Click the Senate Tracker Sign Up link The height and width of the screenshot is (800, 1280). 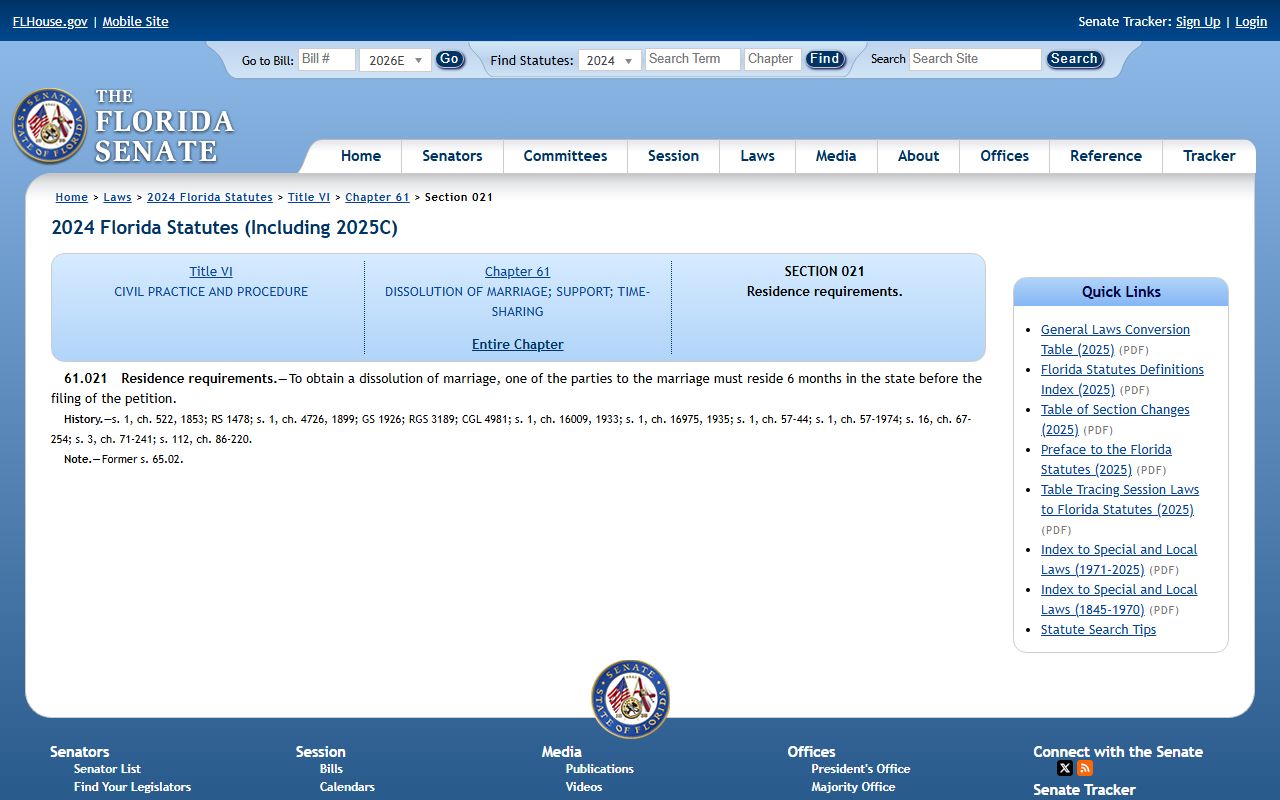pyautogui.click(x=1198, y=21)
